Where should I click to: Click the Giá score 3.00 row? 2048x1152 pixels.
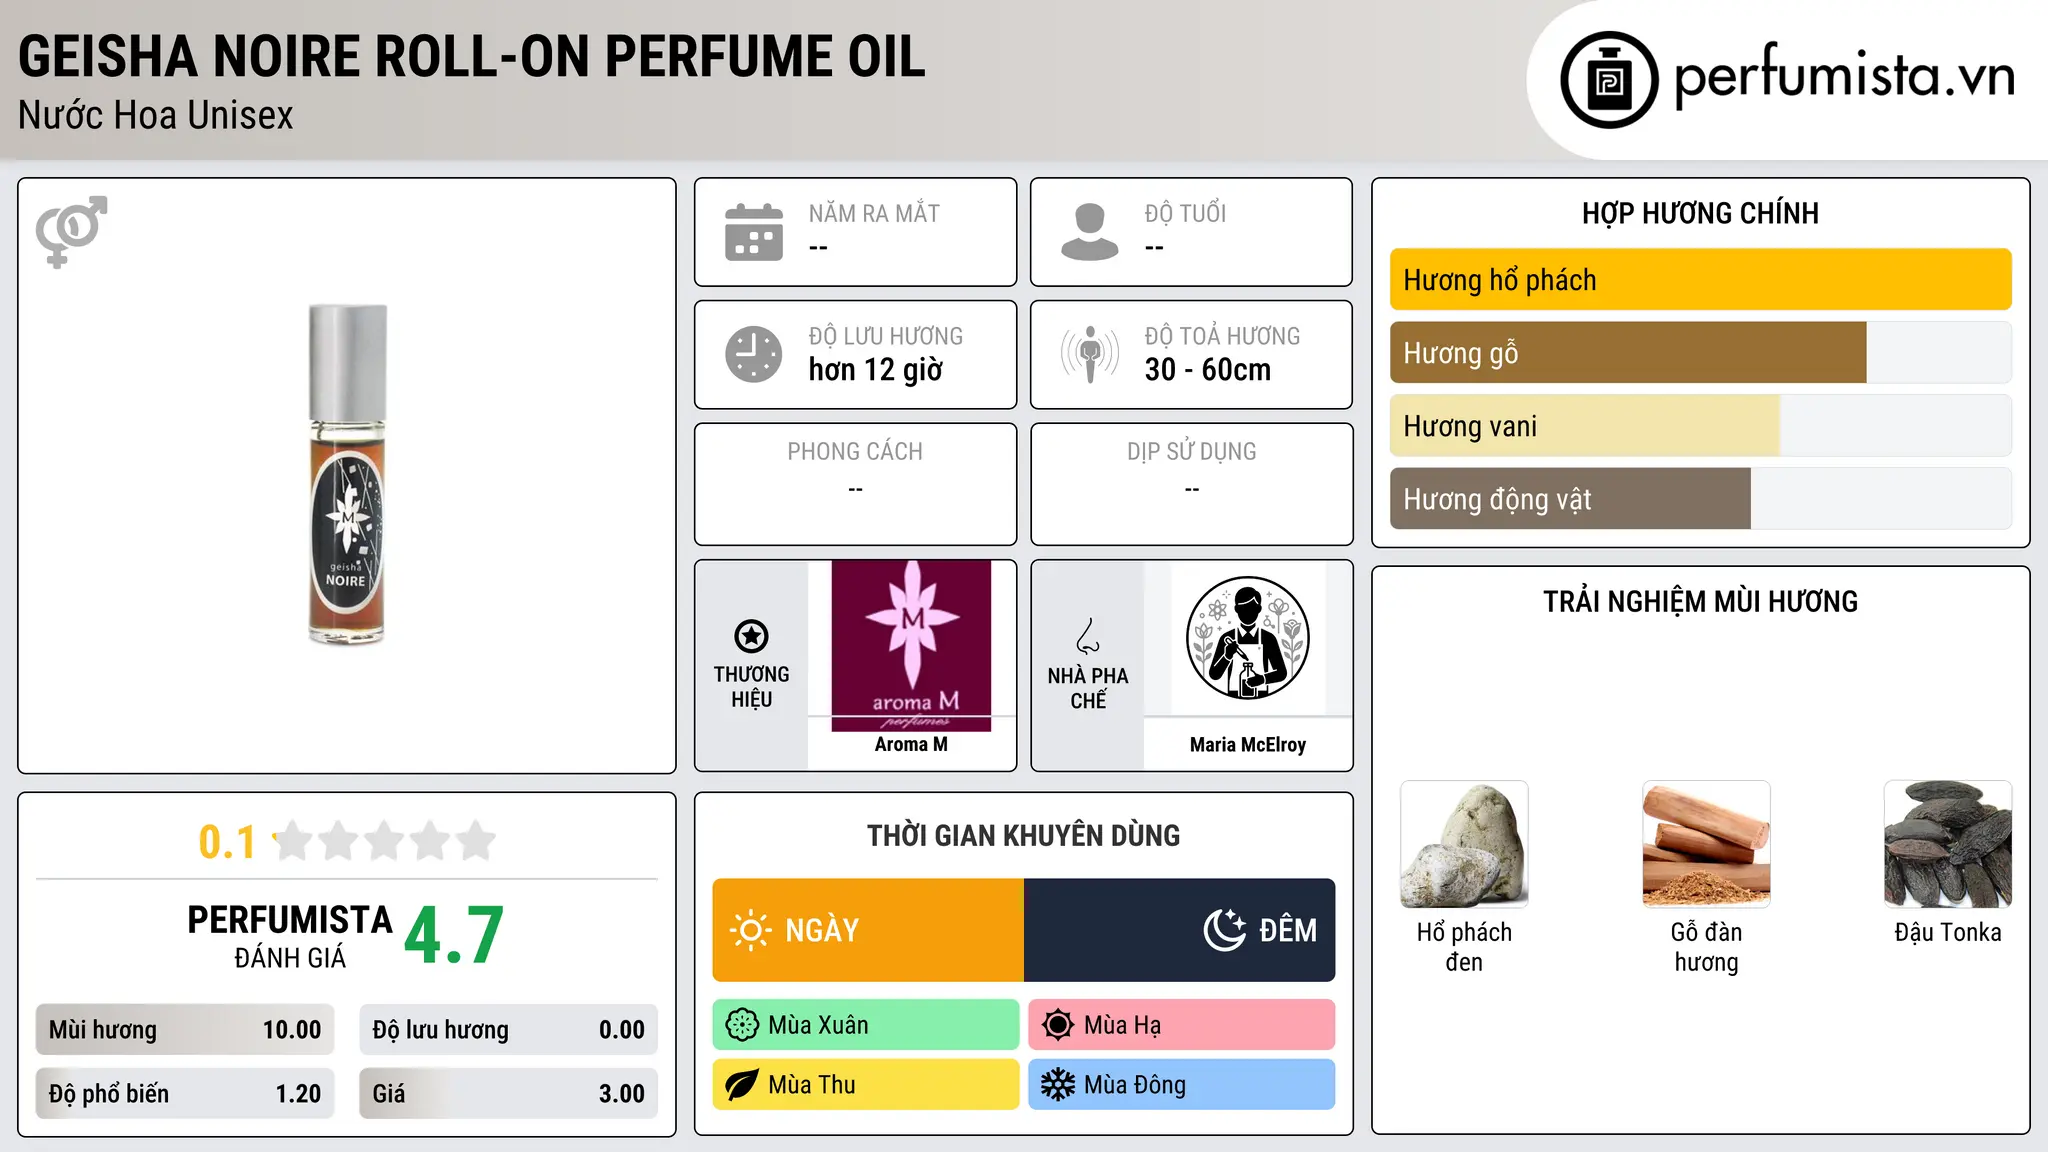508,1094
